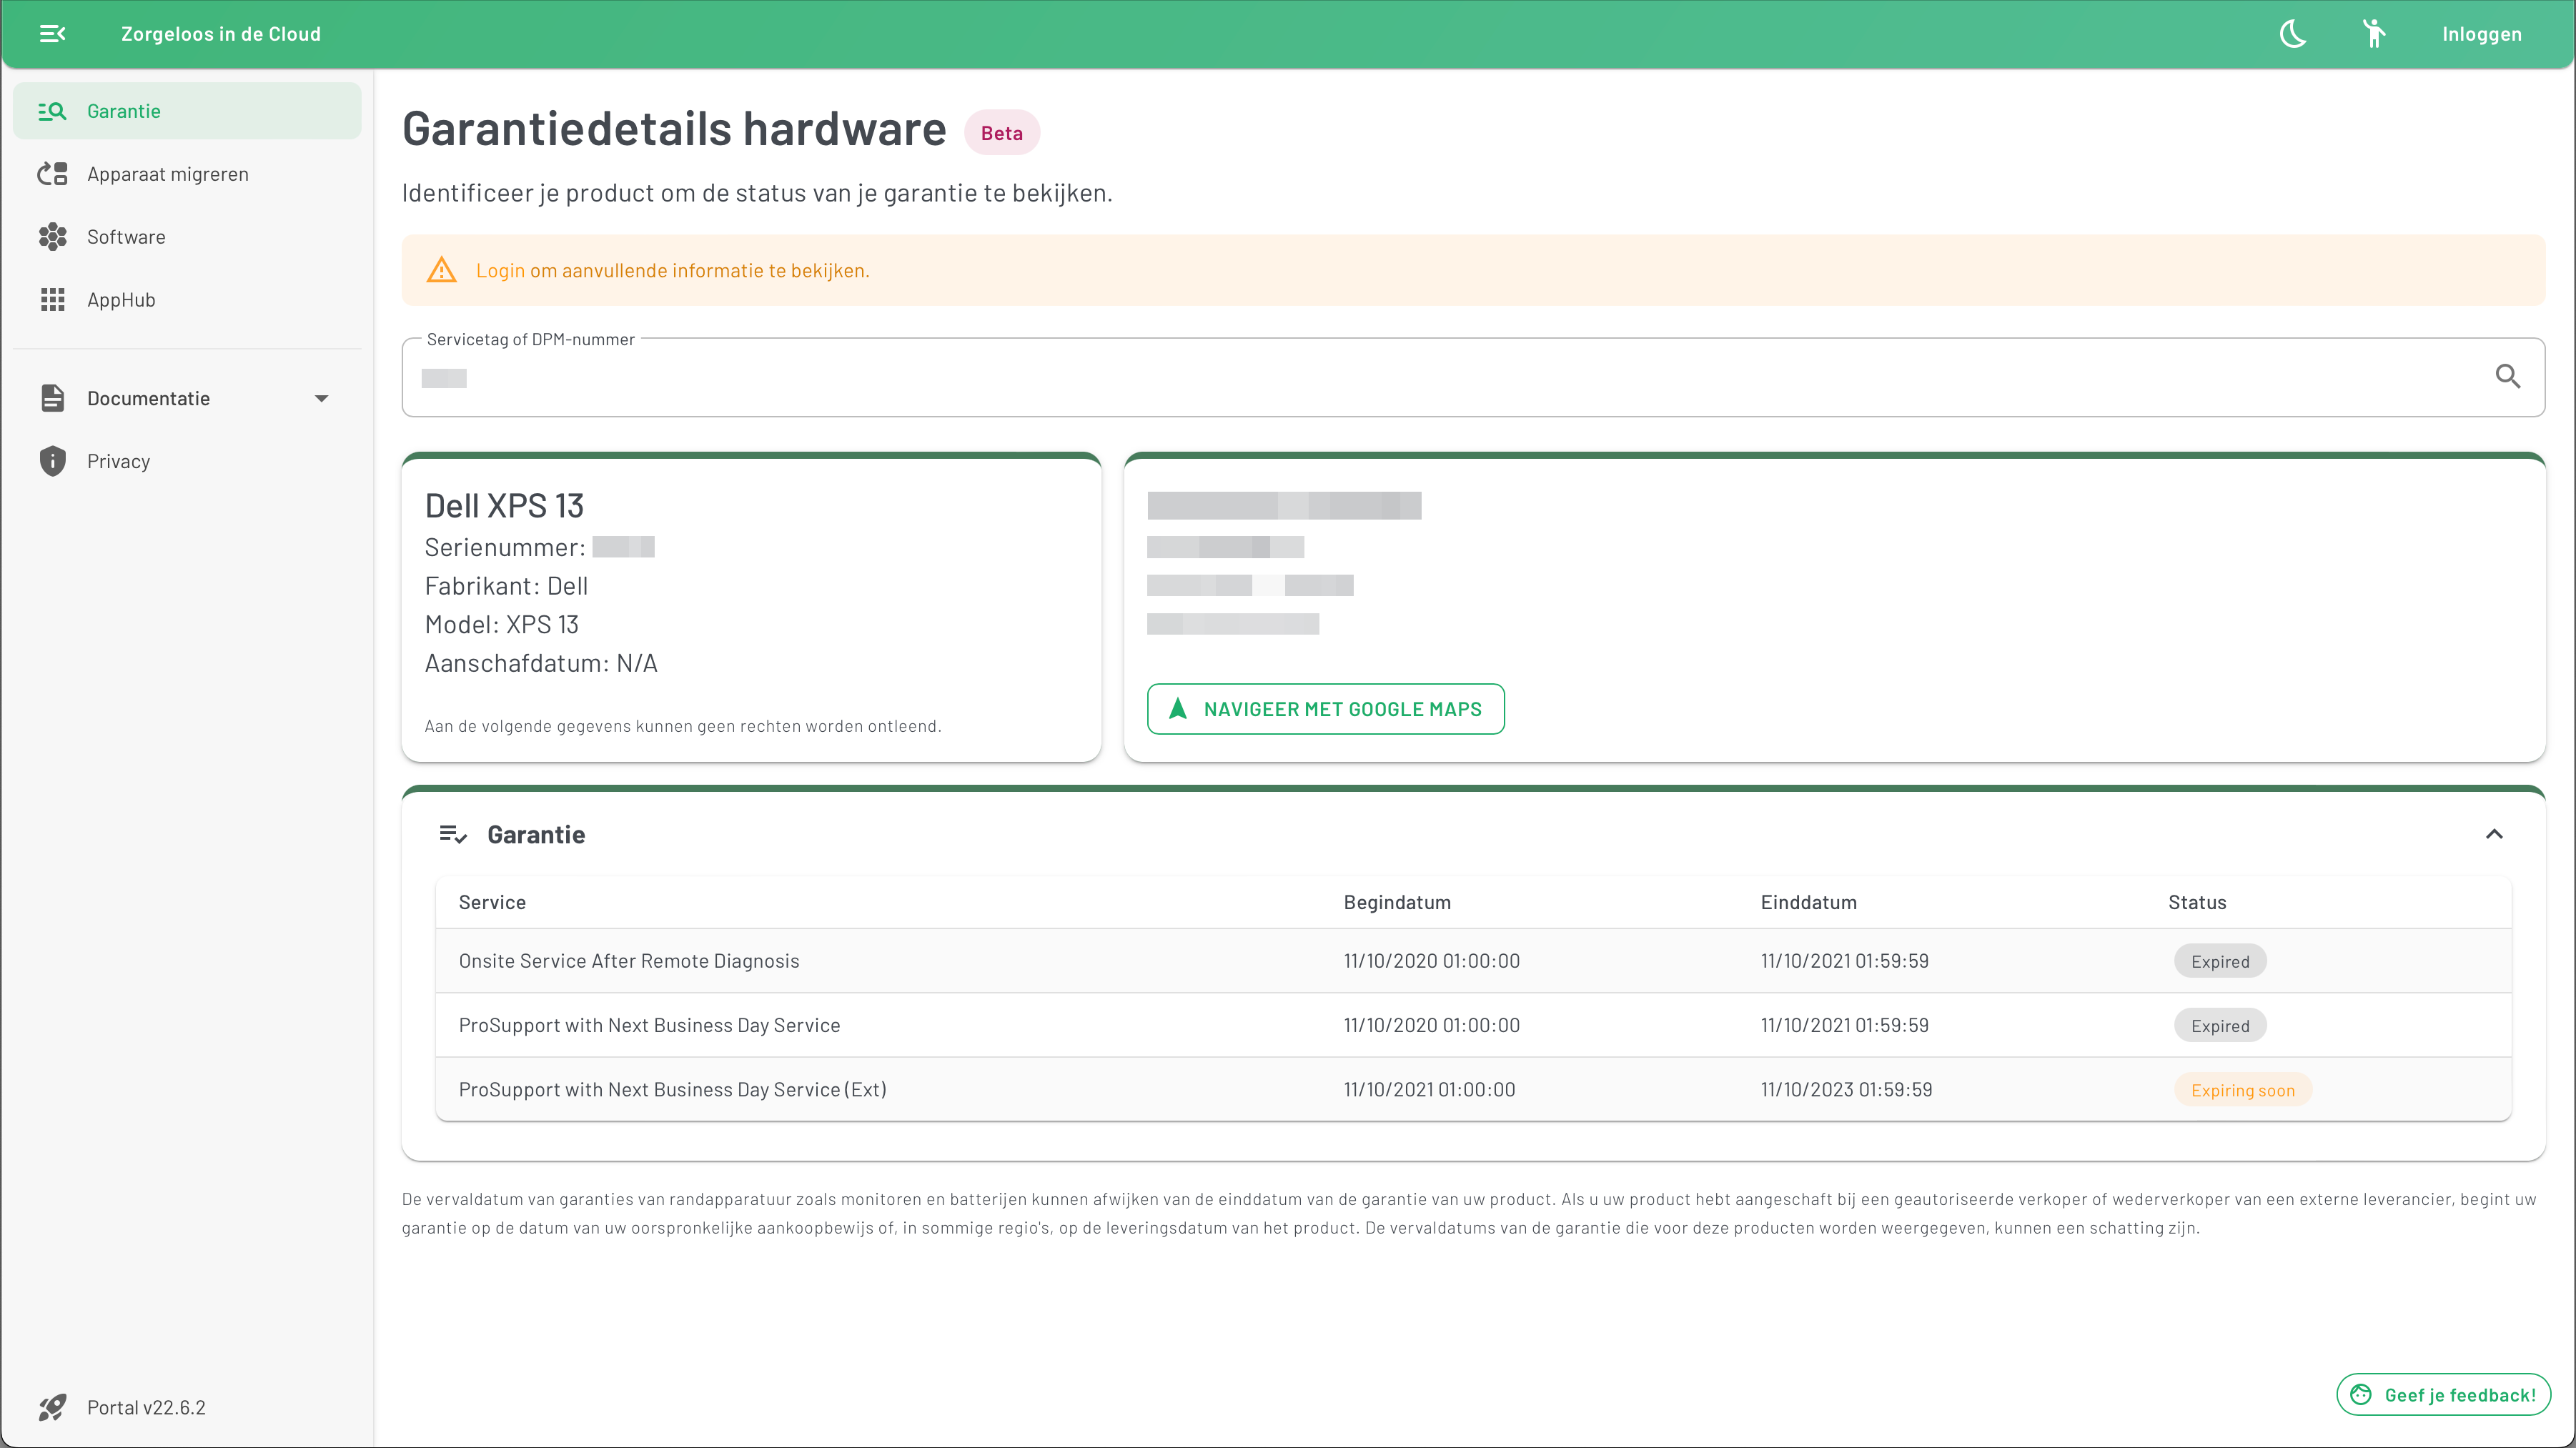Toggle the warranty status for Expired row
The width and height of the screenshot is (2576, 1448).
click(2219, 959)
